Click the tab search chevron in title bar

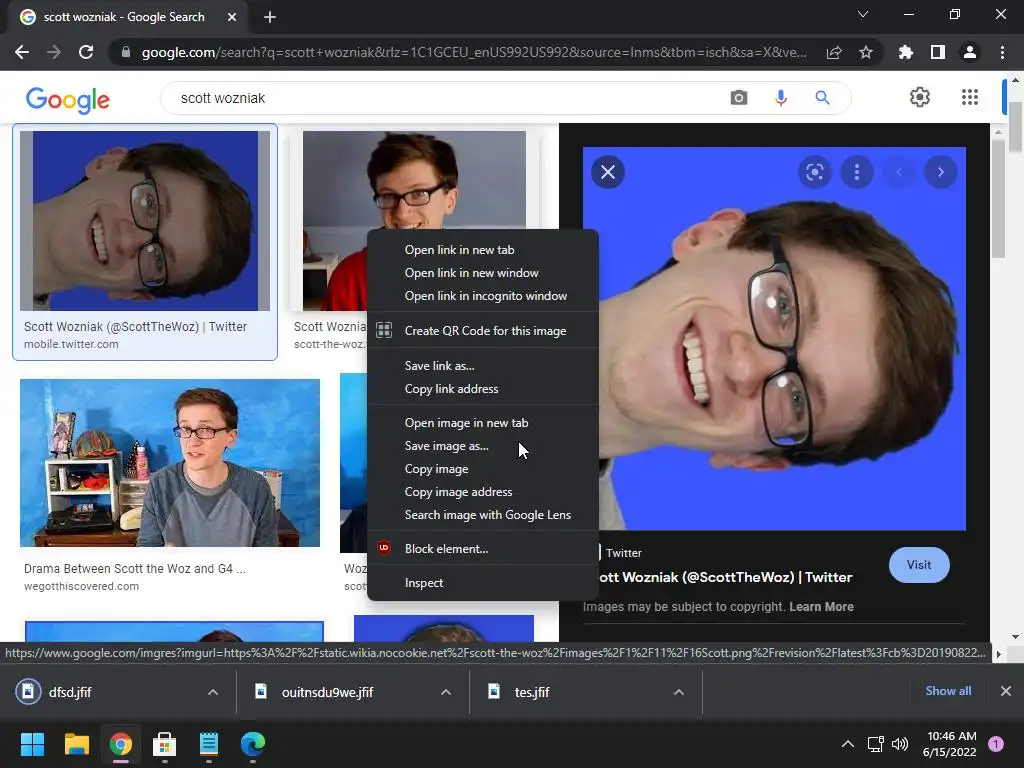[x=863, y=14]
